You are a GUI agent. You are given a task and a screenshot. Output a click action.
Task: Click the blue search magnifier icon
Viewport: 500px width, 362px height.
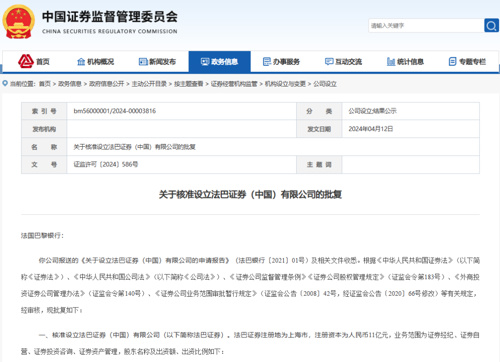[491, 25]
